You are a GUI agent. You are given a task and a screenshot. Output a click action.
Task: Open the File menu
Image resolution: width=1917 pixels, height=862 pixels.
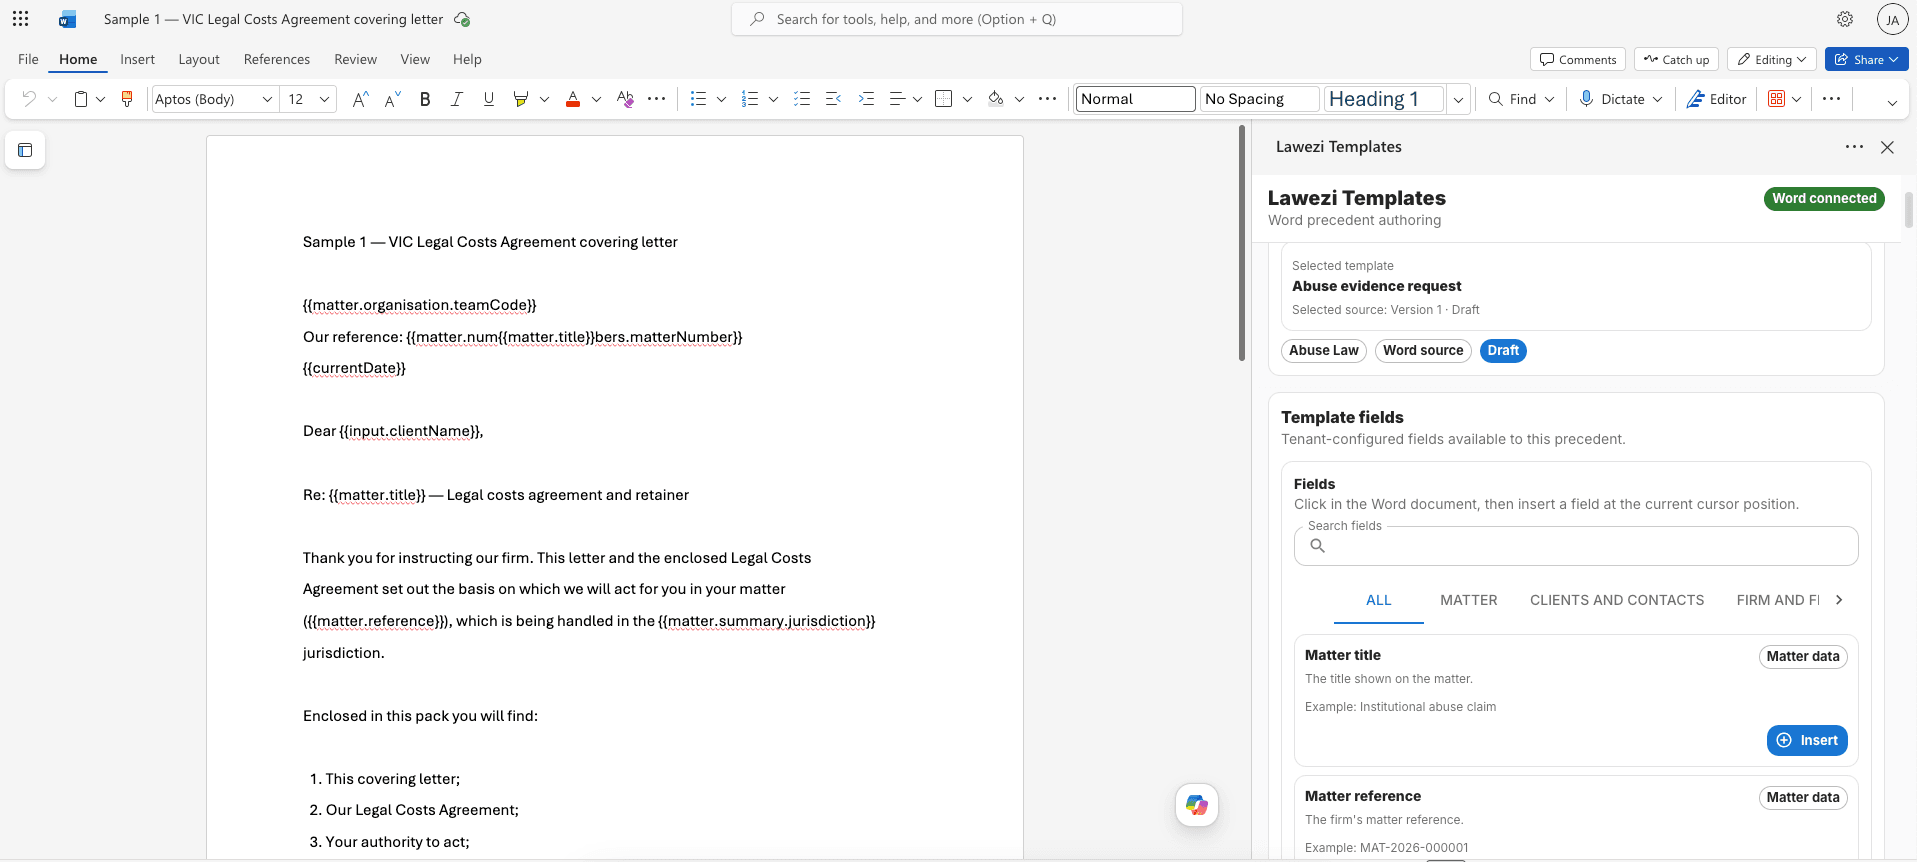28,59
